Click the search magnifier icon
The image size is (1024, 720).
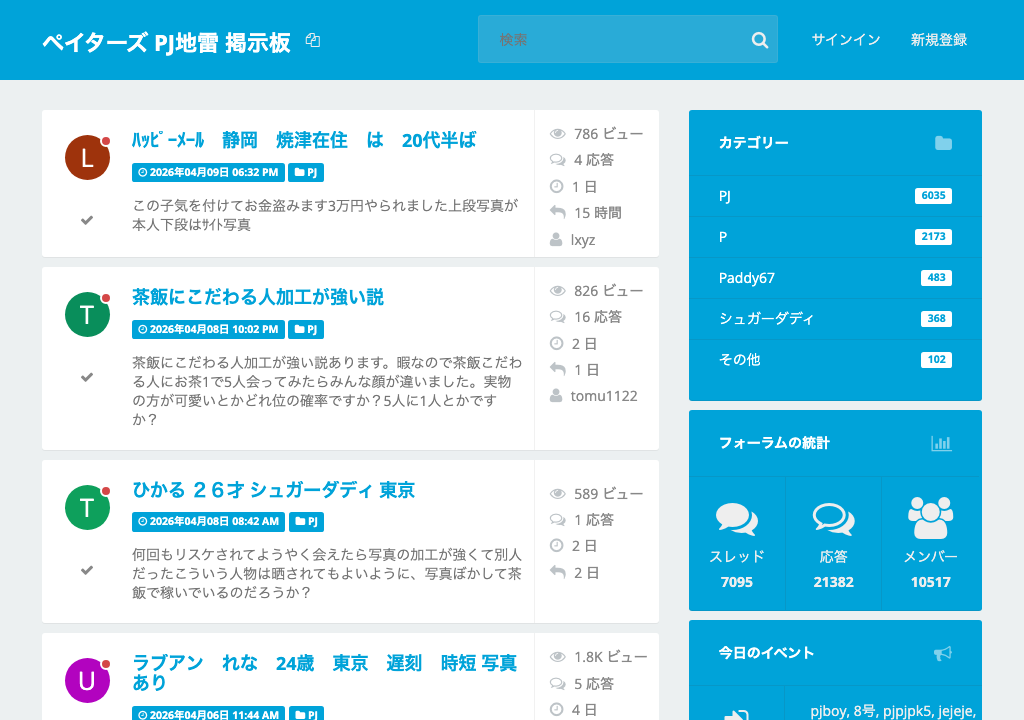(759, 39)
